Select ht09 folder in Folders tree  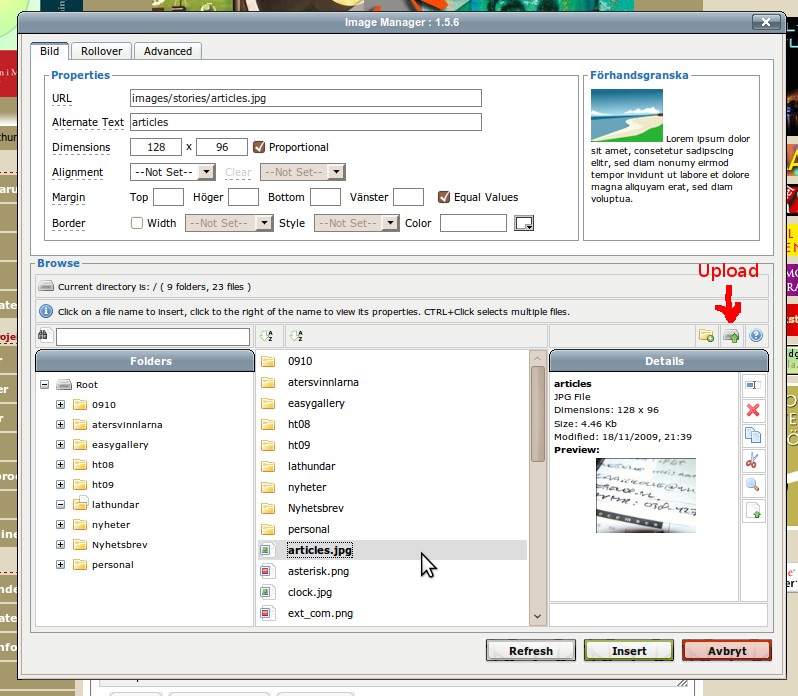pyautogui.click(x=103, y=484)
